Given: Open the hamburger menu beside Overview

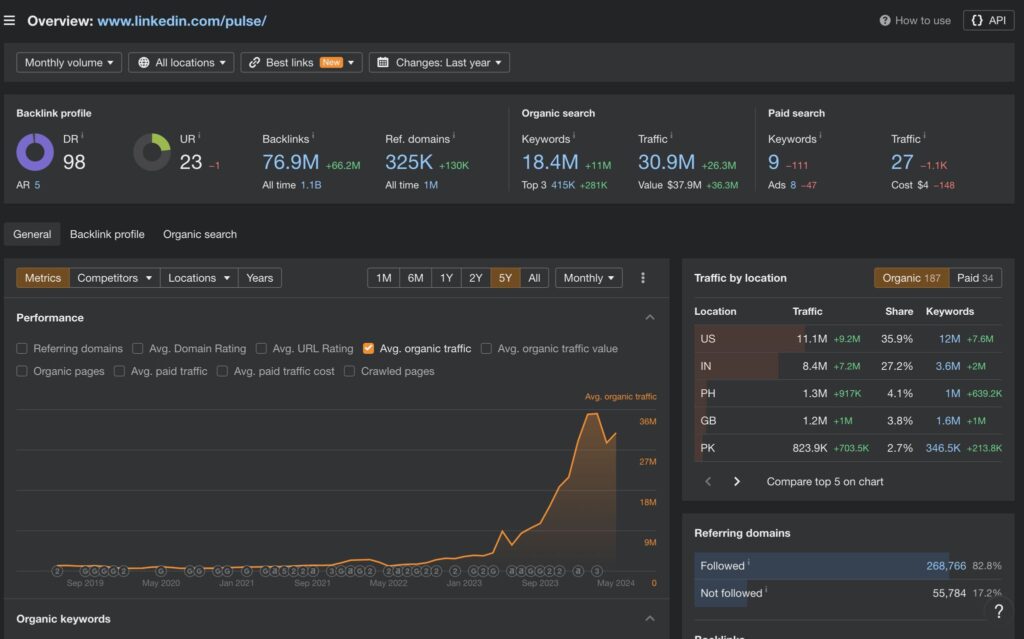Looking at the screenshot, I should pos(9,20).
